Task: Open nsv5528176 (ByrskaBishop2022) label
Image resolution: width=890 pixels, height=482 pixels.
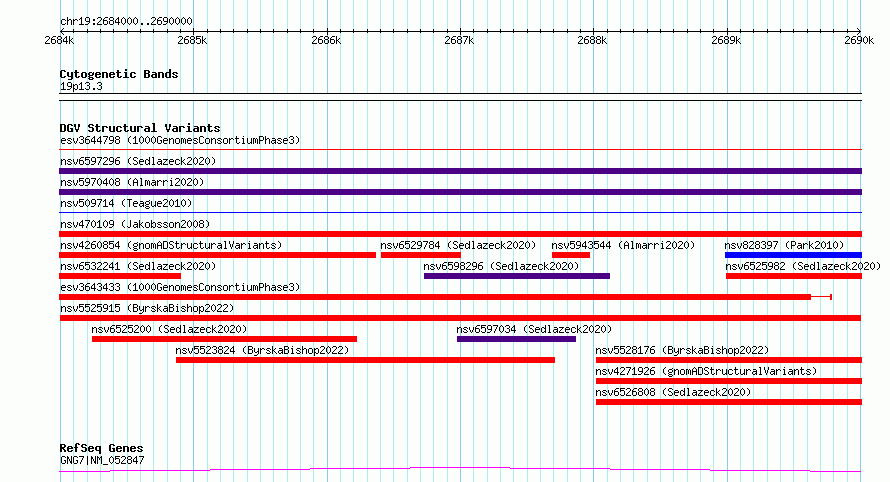Action: 682,350
